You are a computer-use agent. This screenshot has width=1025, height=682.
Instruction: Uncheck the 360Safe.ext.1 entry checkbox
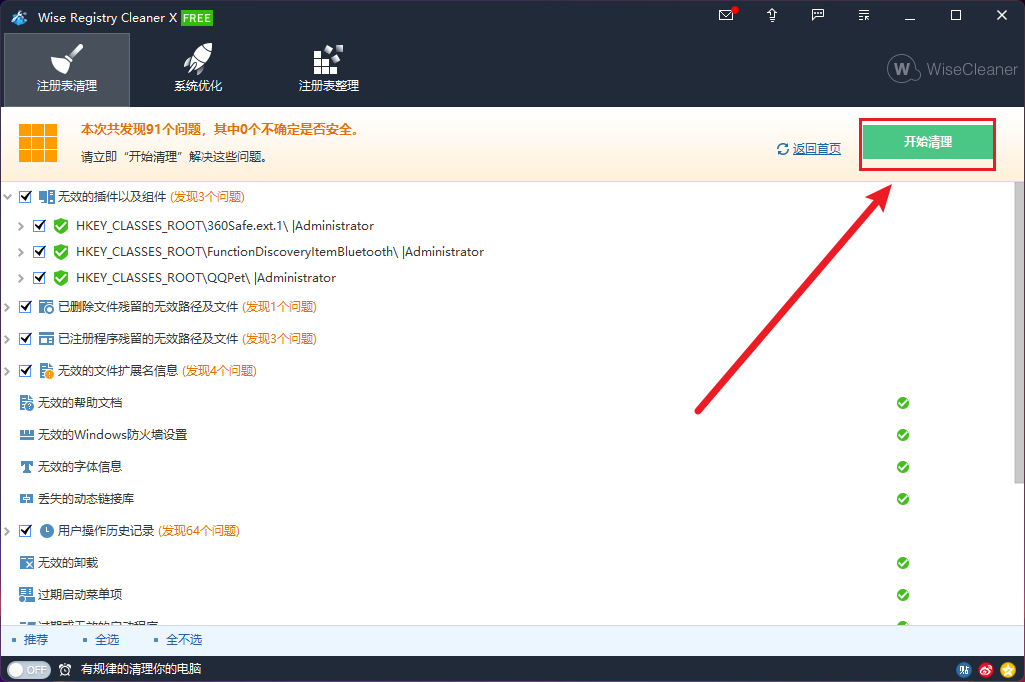click(39, 226)
